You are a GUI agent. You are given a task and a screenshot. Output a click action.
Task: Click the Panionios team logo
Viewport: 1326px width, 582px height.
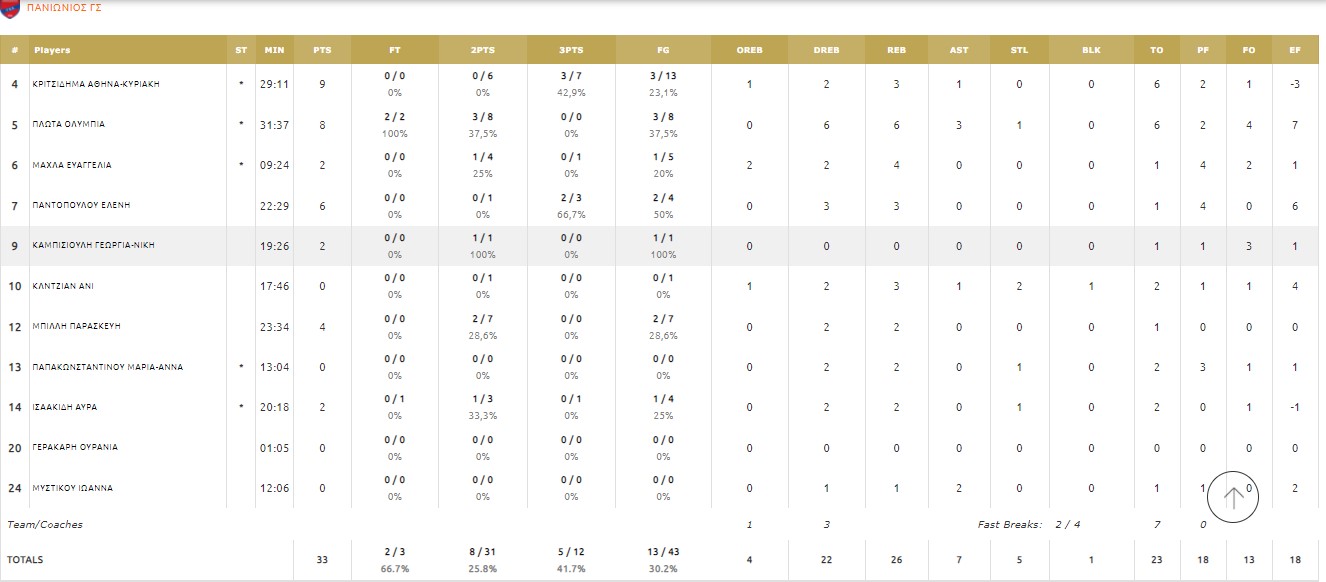(10, 7)
